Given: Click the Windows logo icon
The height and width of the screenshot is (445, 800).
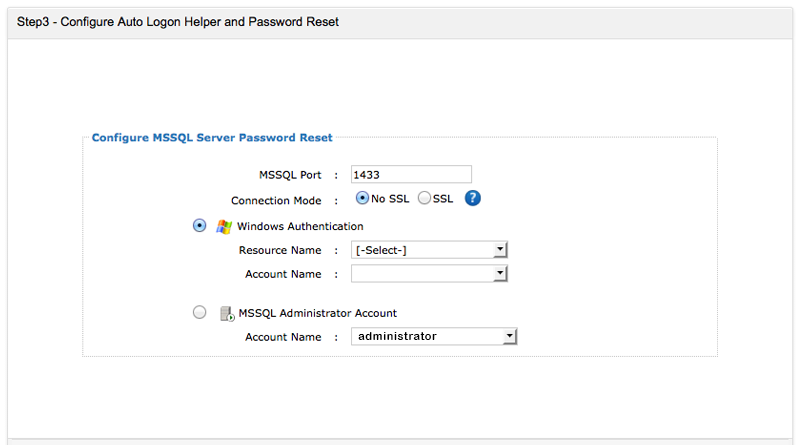Looking at the screenshot, I should (x=224, y=226).
